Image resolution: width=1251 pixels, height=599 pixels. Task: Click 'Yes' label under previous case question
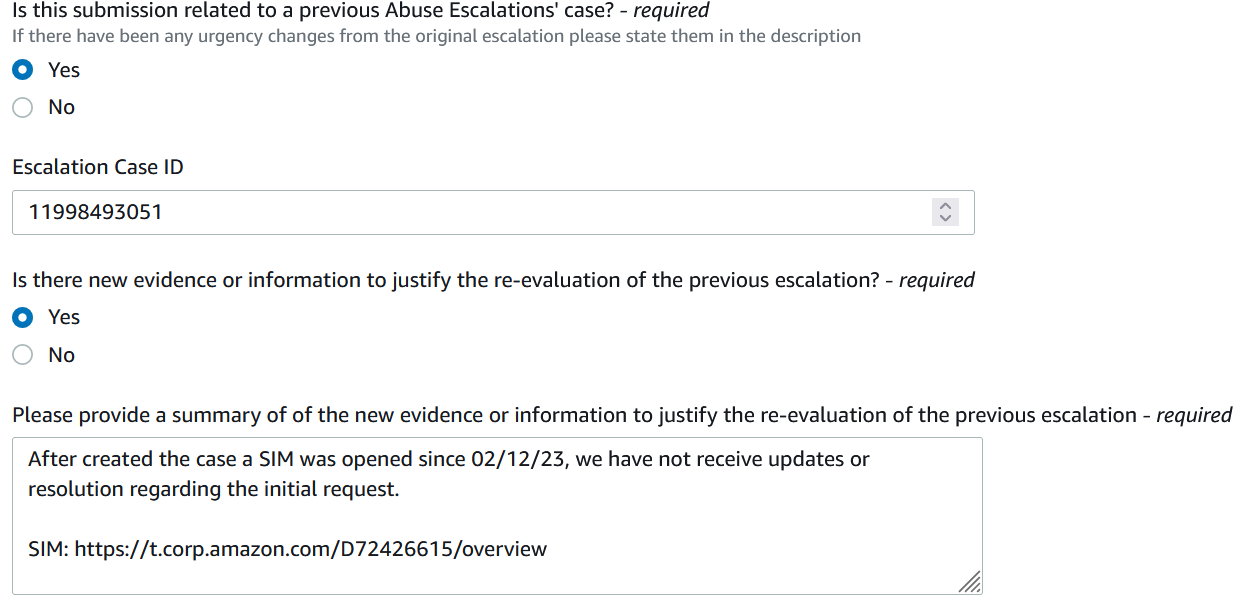[64, 70]
